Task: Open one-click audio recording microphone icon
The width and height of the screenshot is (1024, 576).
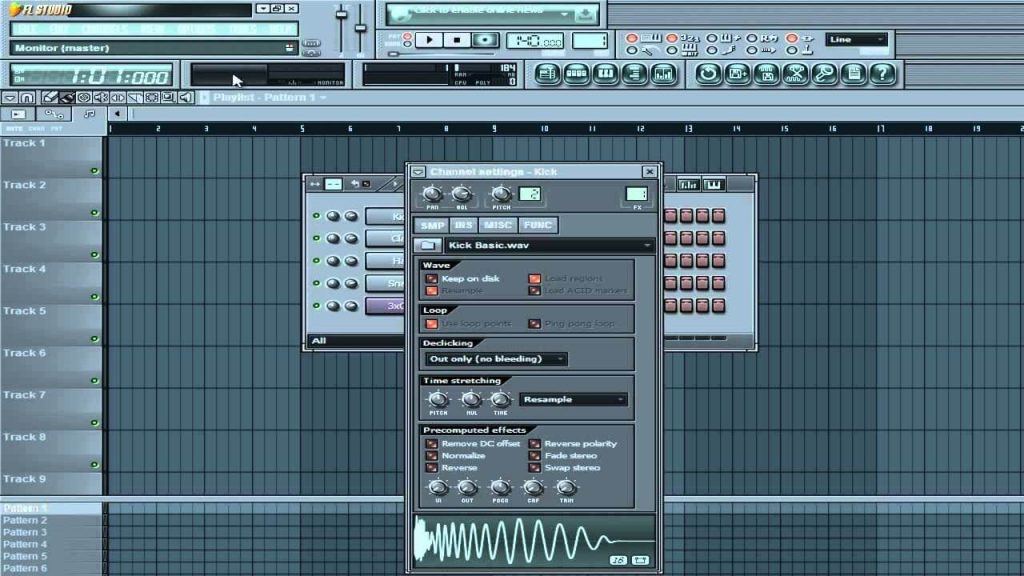Action: point(824,74)
